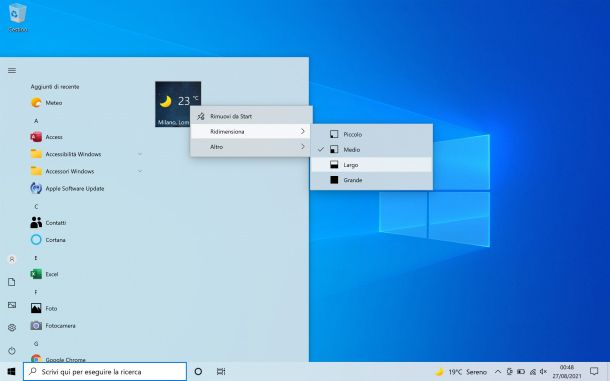The image size is (610, 381).
Task: Click the muted volume tray icon
Action: (543, 372)
